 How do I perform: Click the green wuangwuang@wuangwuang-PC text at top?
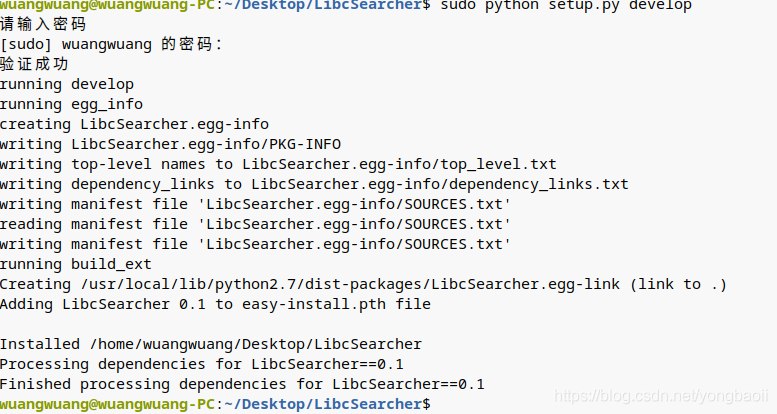click(108, 6)
